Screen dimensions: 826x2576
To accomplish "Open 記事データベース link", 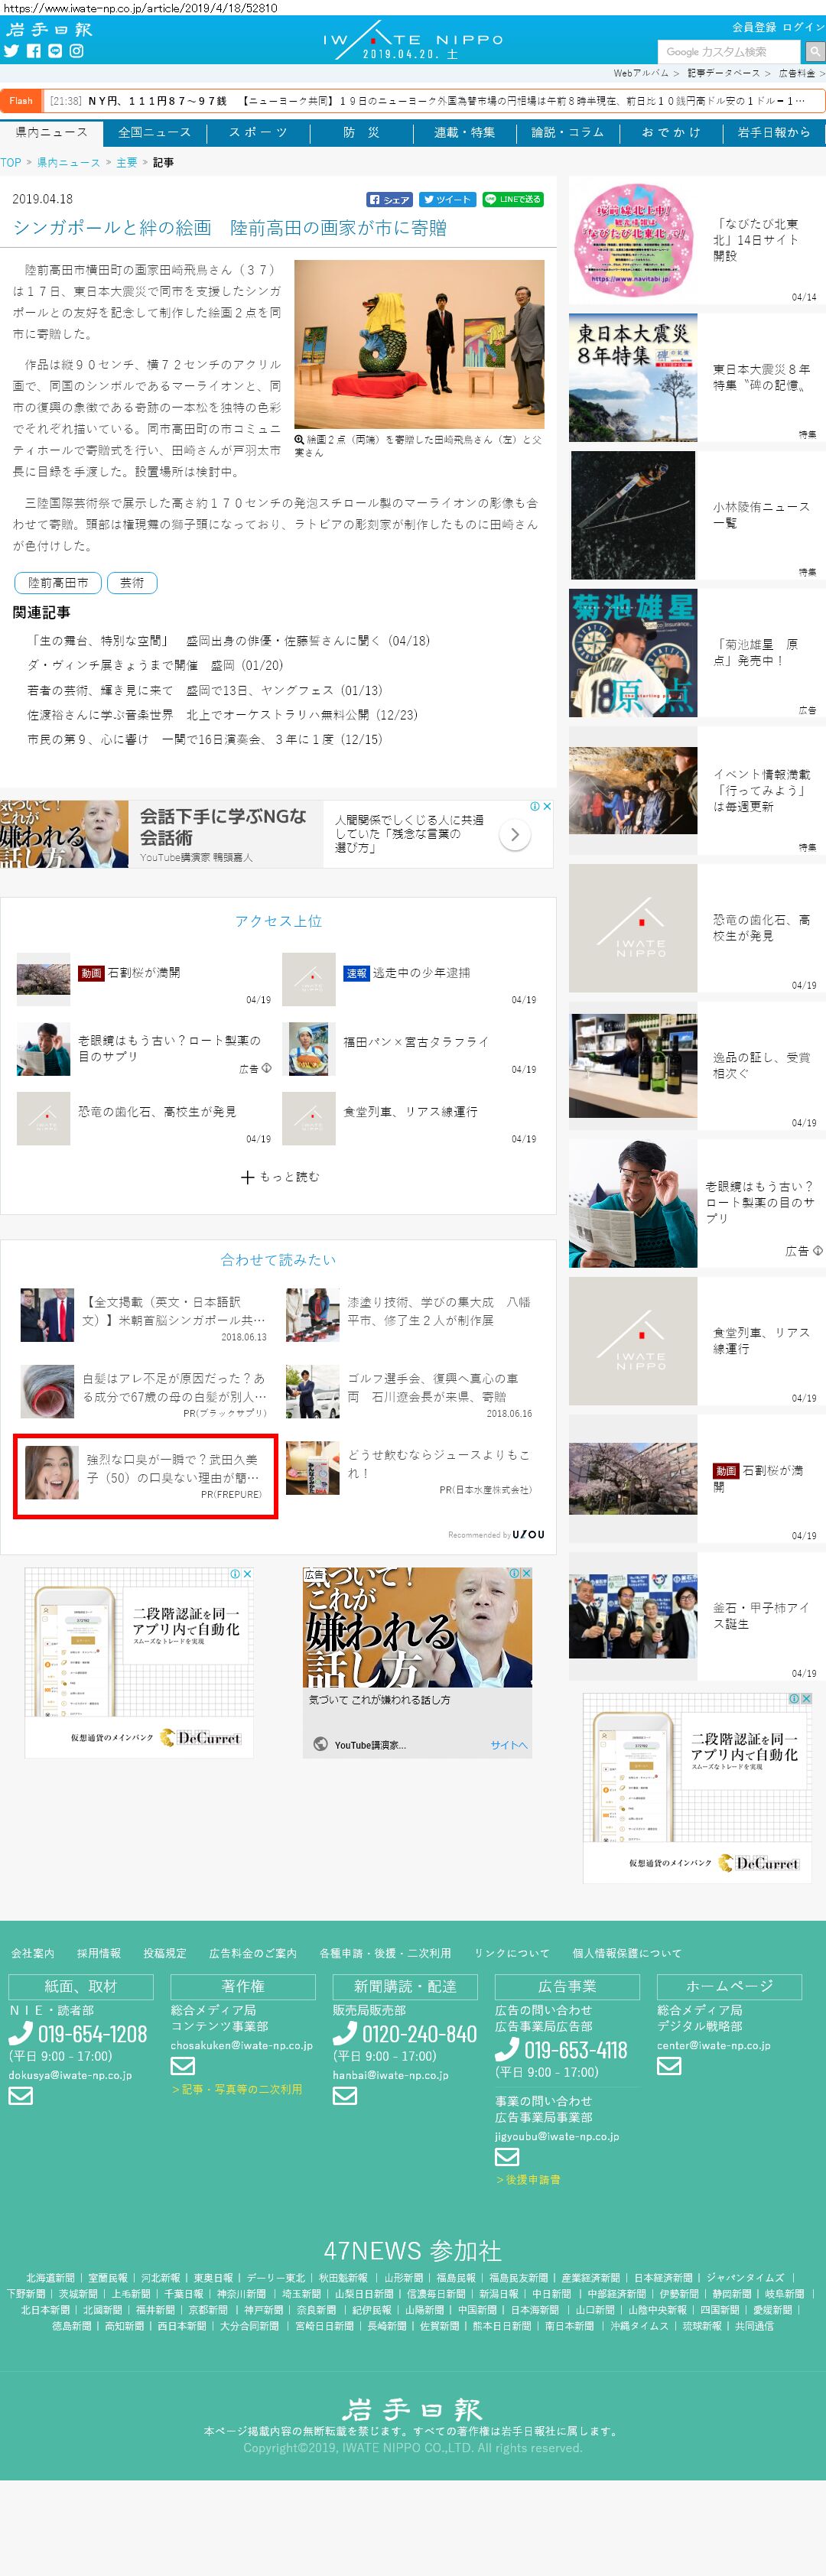I will 723,73.
